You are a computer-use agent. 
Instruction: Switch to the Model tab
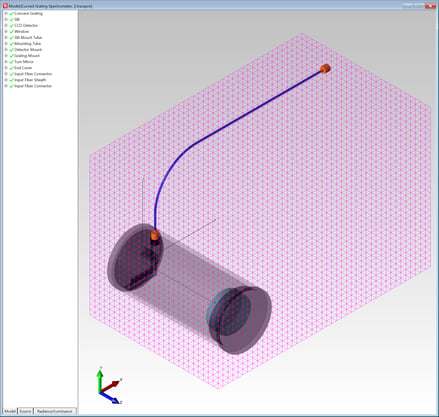[x=10, y=411]
